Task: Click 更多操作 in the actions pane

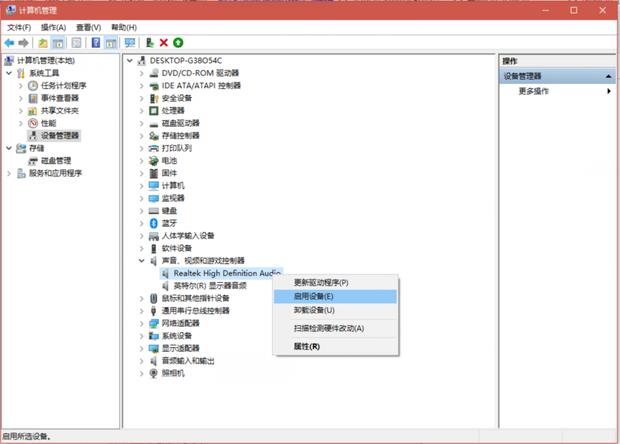Action: [534, 91]
